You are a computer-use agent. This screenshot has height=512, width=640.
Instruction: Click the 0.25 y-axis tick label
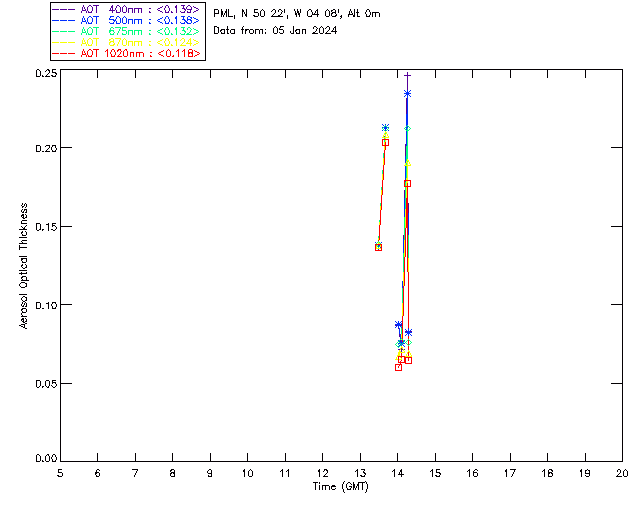point(46,73)
